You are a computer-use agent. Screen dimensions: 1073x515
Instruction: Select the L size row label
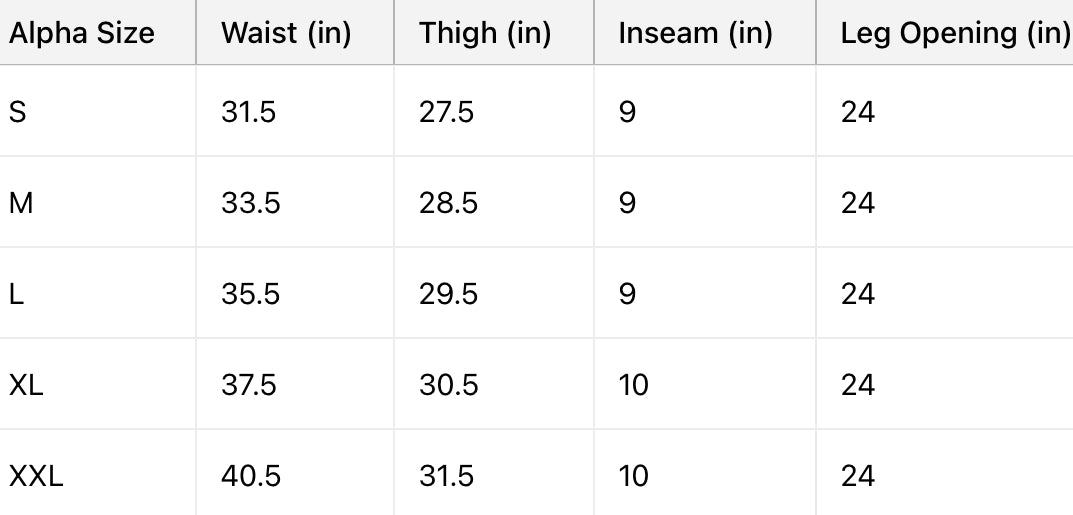click(x=16, y=294)
